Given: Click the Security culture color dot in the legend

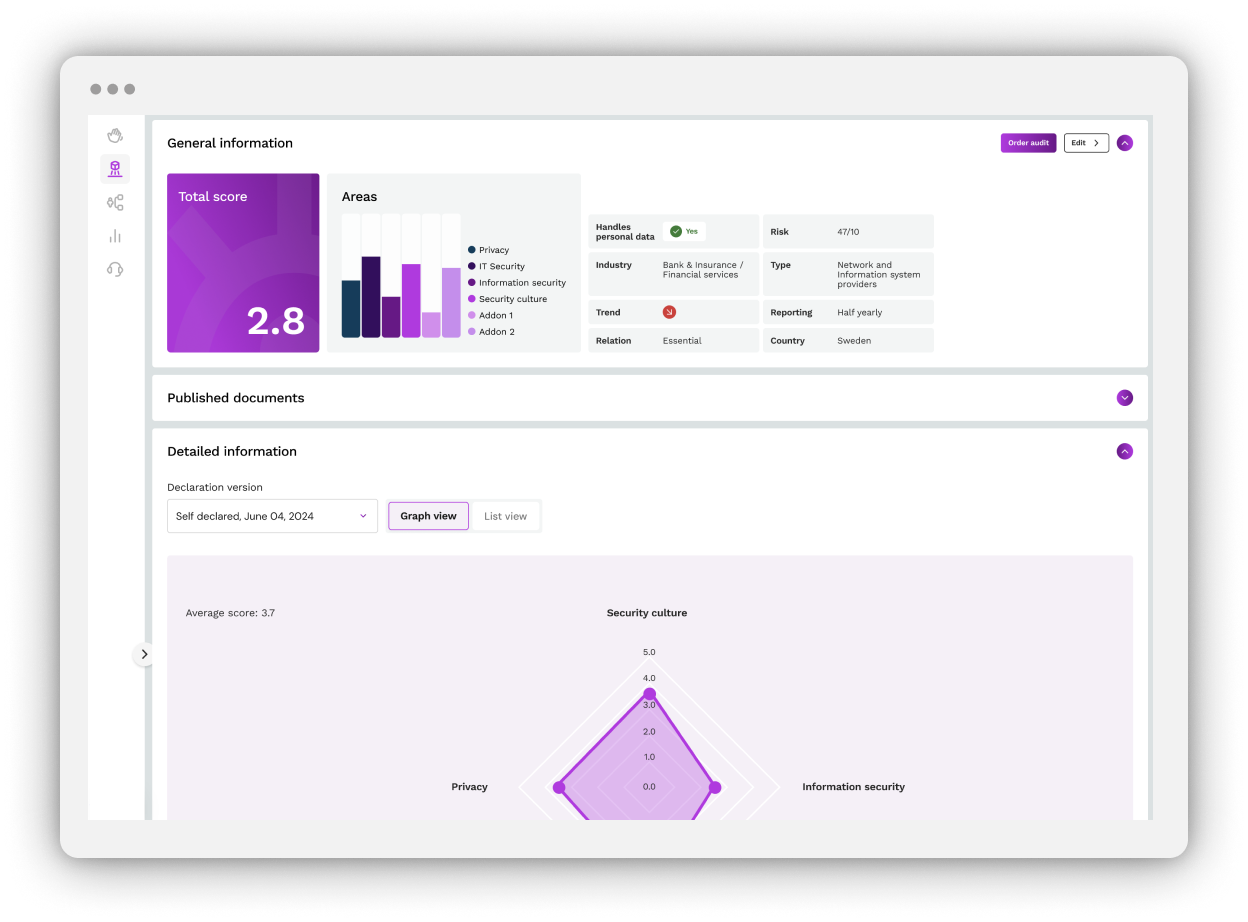Looking at the screenshot, I should point(471,298).
